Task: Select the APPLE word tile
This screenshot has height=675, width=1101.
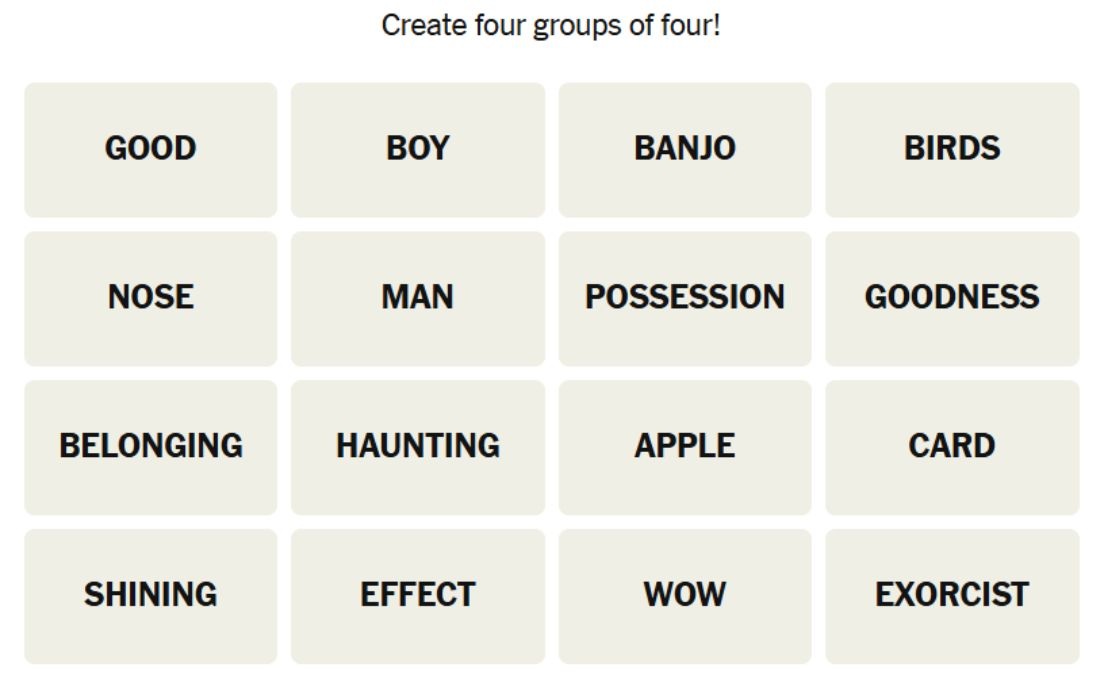Action: [685, 447]
